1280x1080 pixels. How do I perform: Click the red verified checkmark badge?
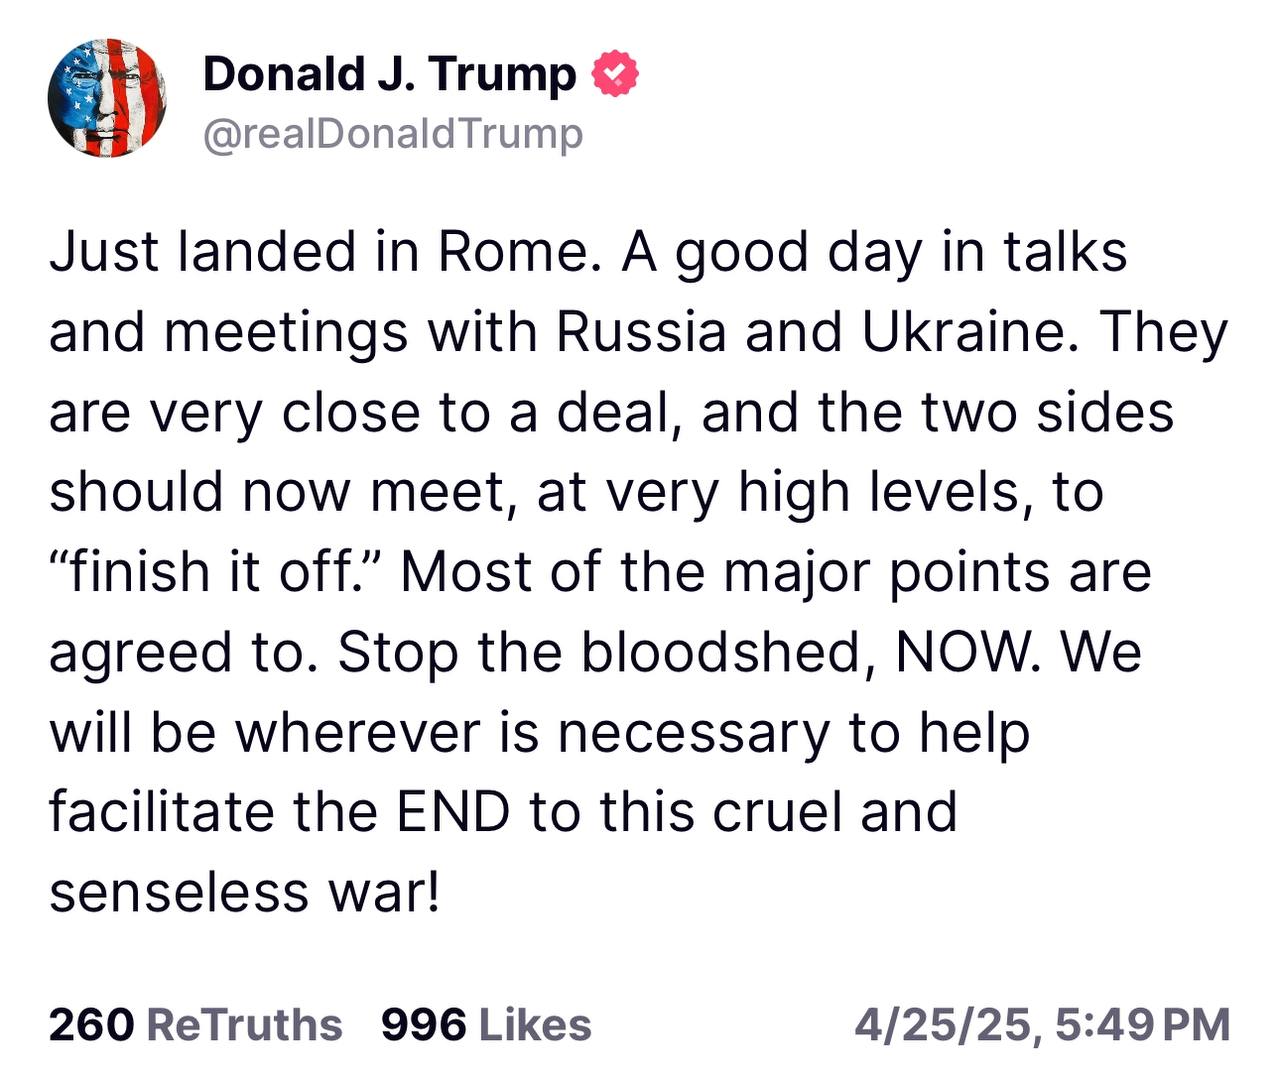click(x=615, y=74)
